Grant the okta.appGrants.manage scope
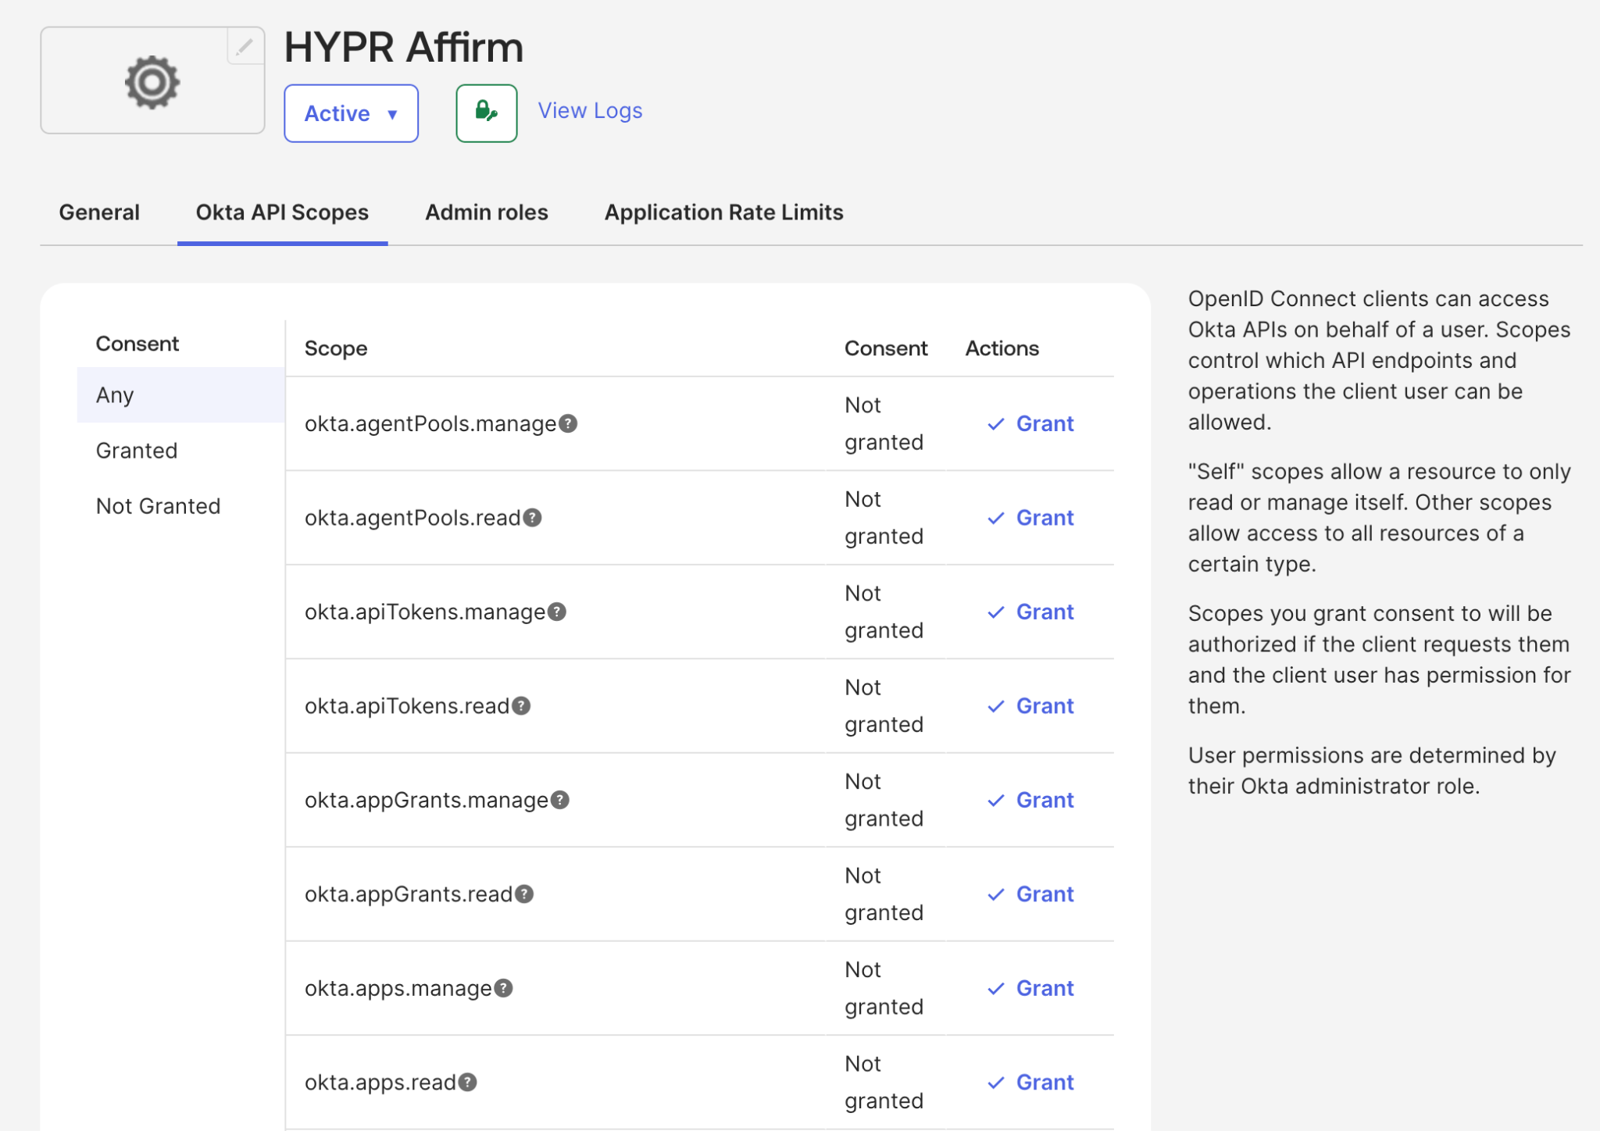This screenshot has height=1131, width=1600. click(x=1030, y=800)
